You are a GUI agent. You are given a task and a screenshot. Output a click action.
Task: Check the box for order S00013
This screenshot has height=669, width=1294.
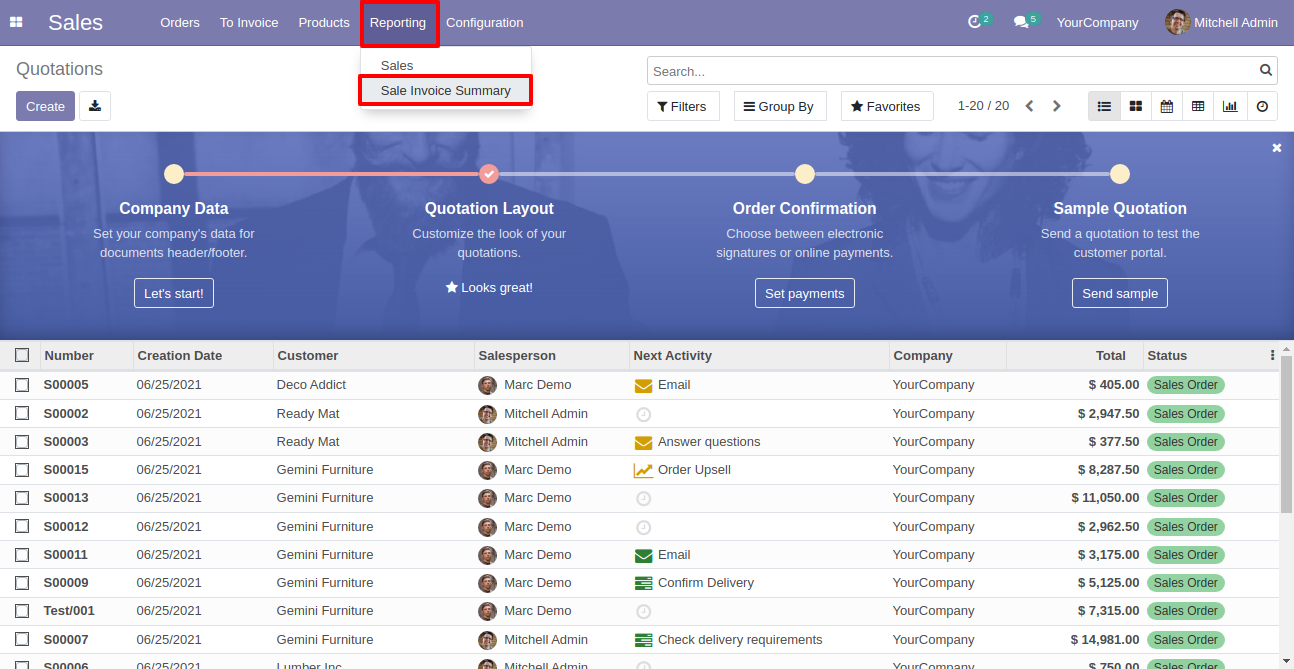click(22, 497)
